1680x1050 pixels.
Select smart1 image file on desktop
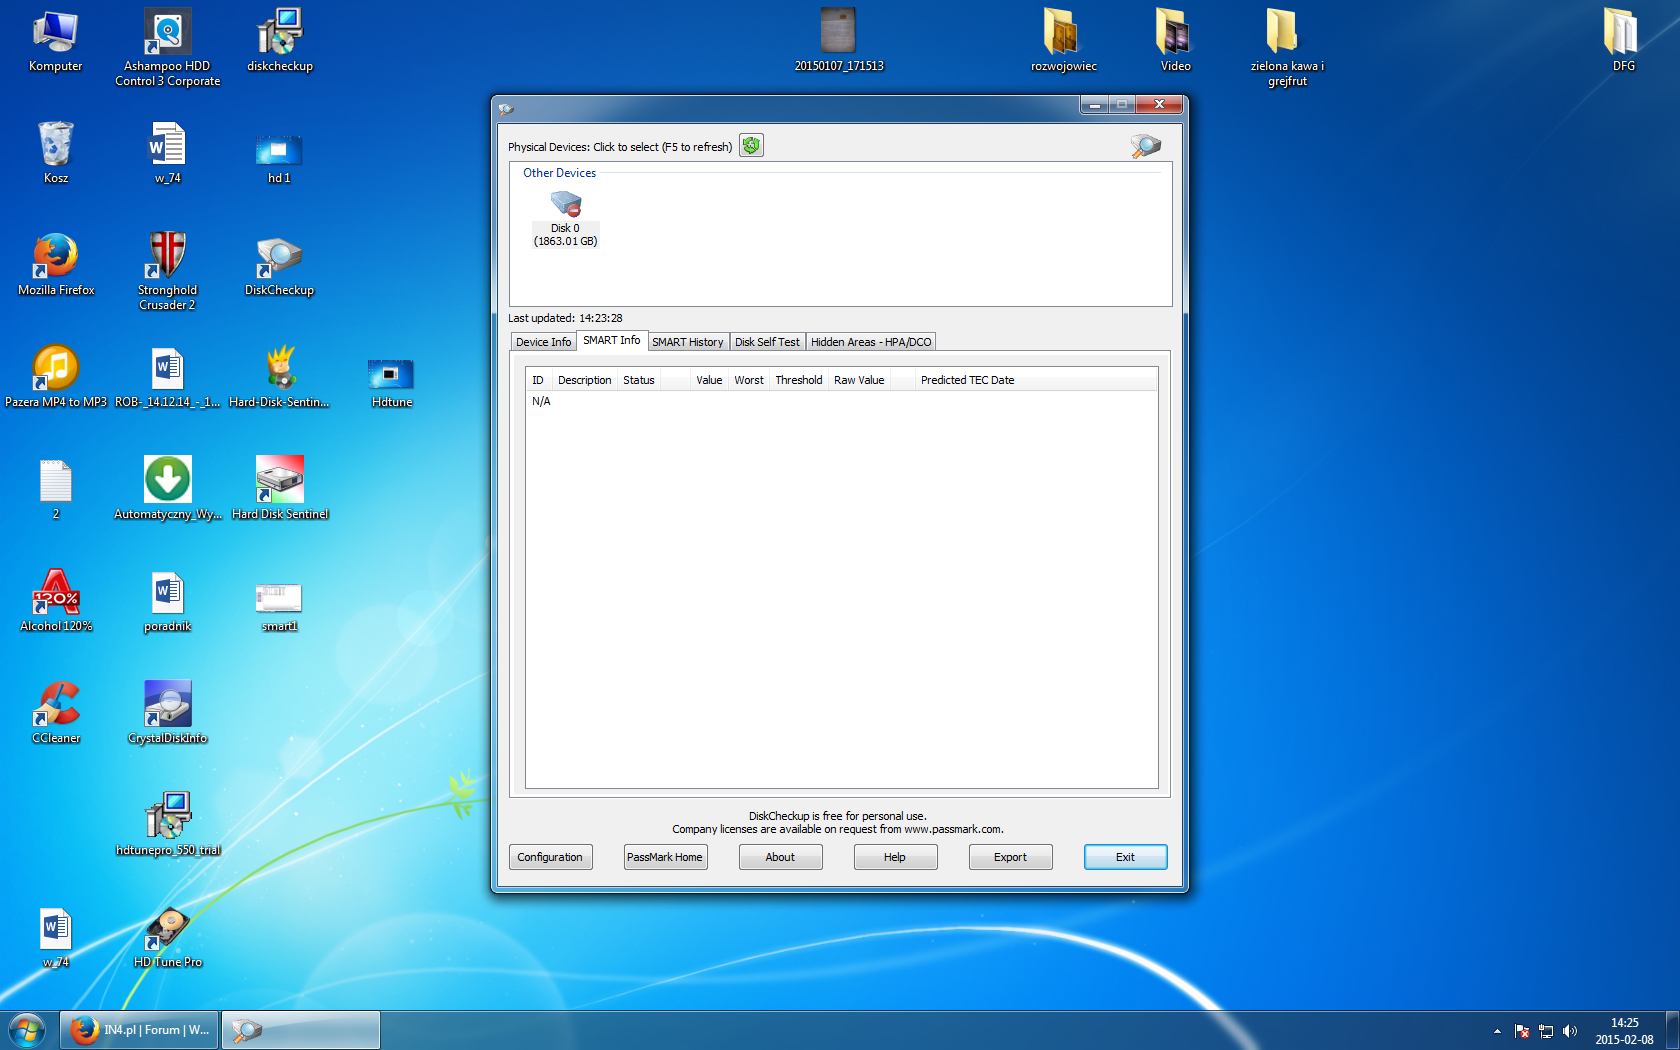(279, 606)
